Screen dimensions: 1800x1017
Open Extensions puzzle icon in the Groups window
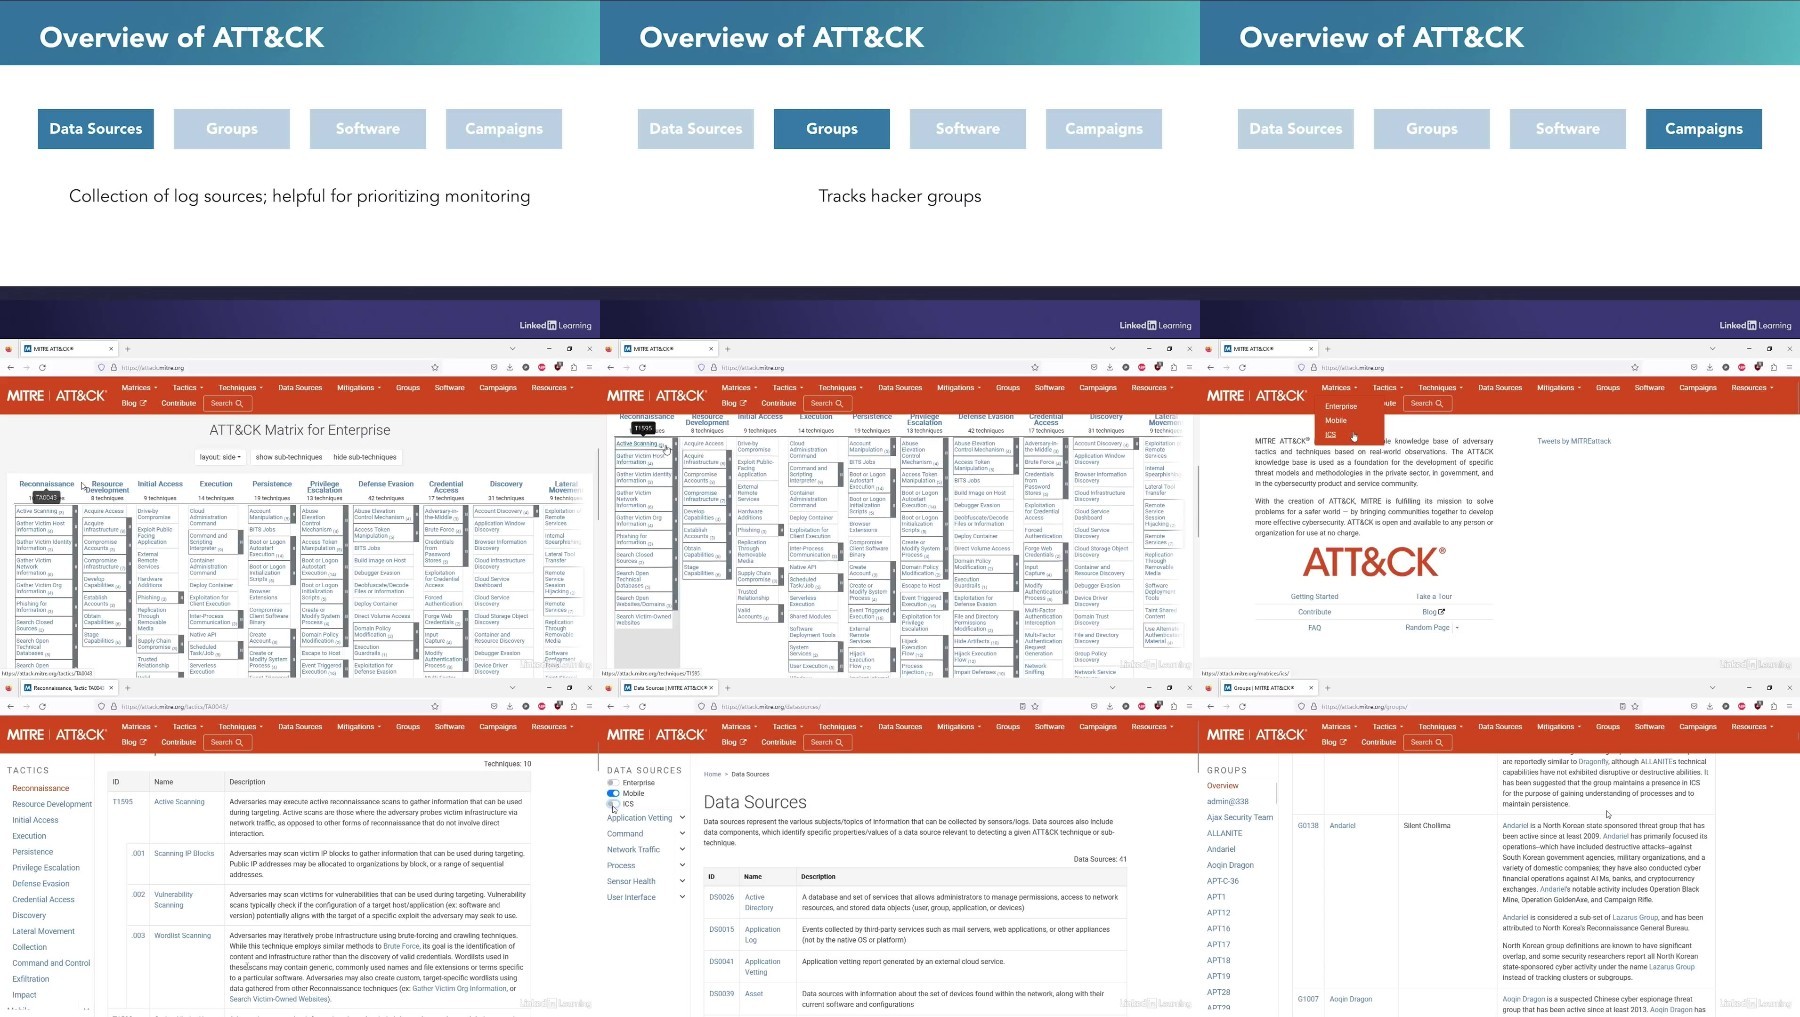(x=1774, y=706)
